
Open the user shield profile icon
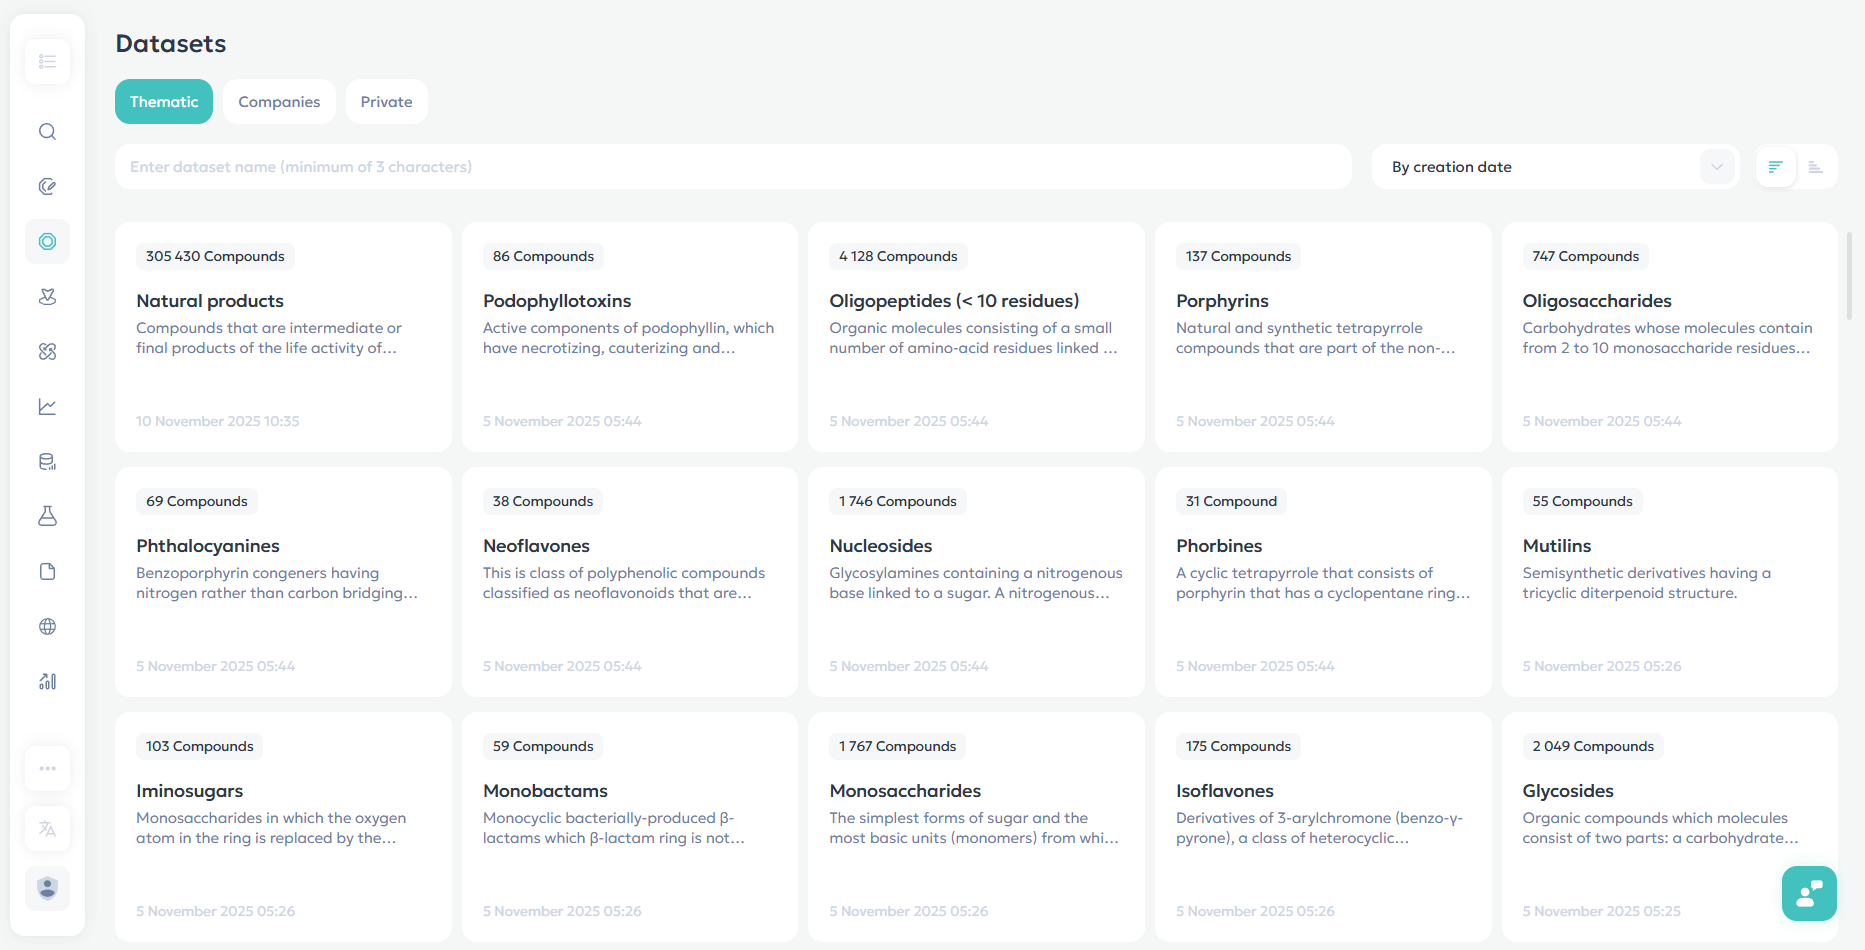(47, 889)
